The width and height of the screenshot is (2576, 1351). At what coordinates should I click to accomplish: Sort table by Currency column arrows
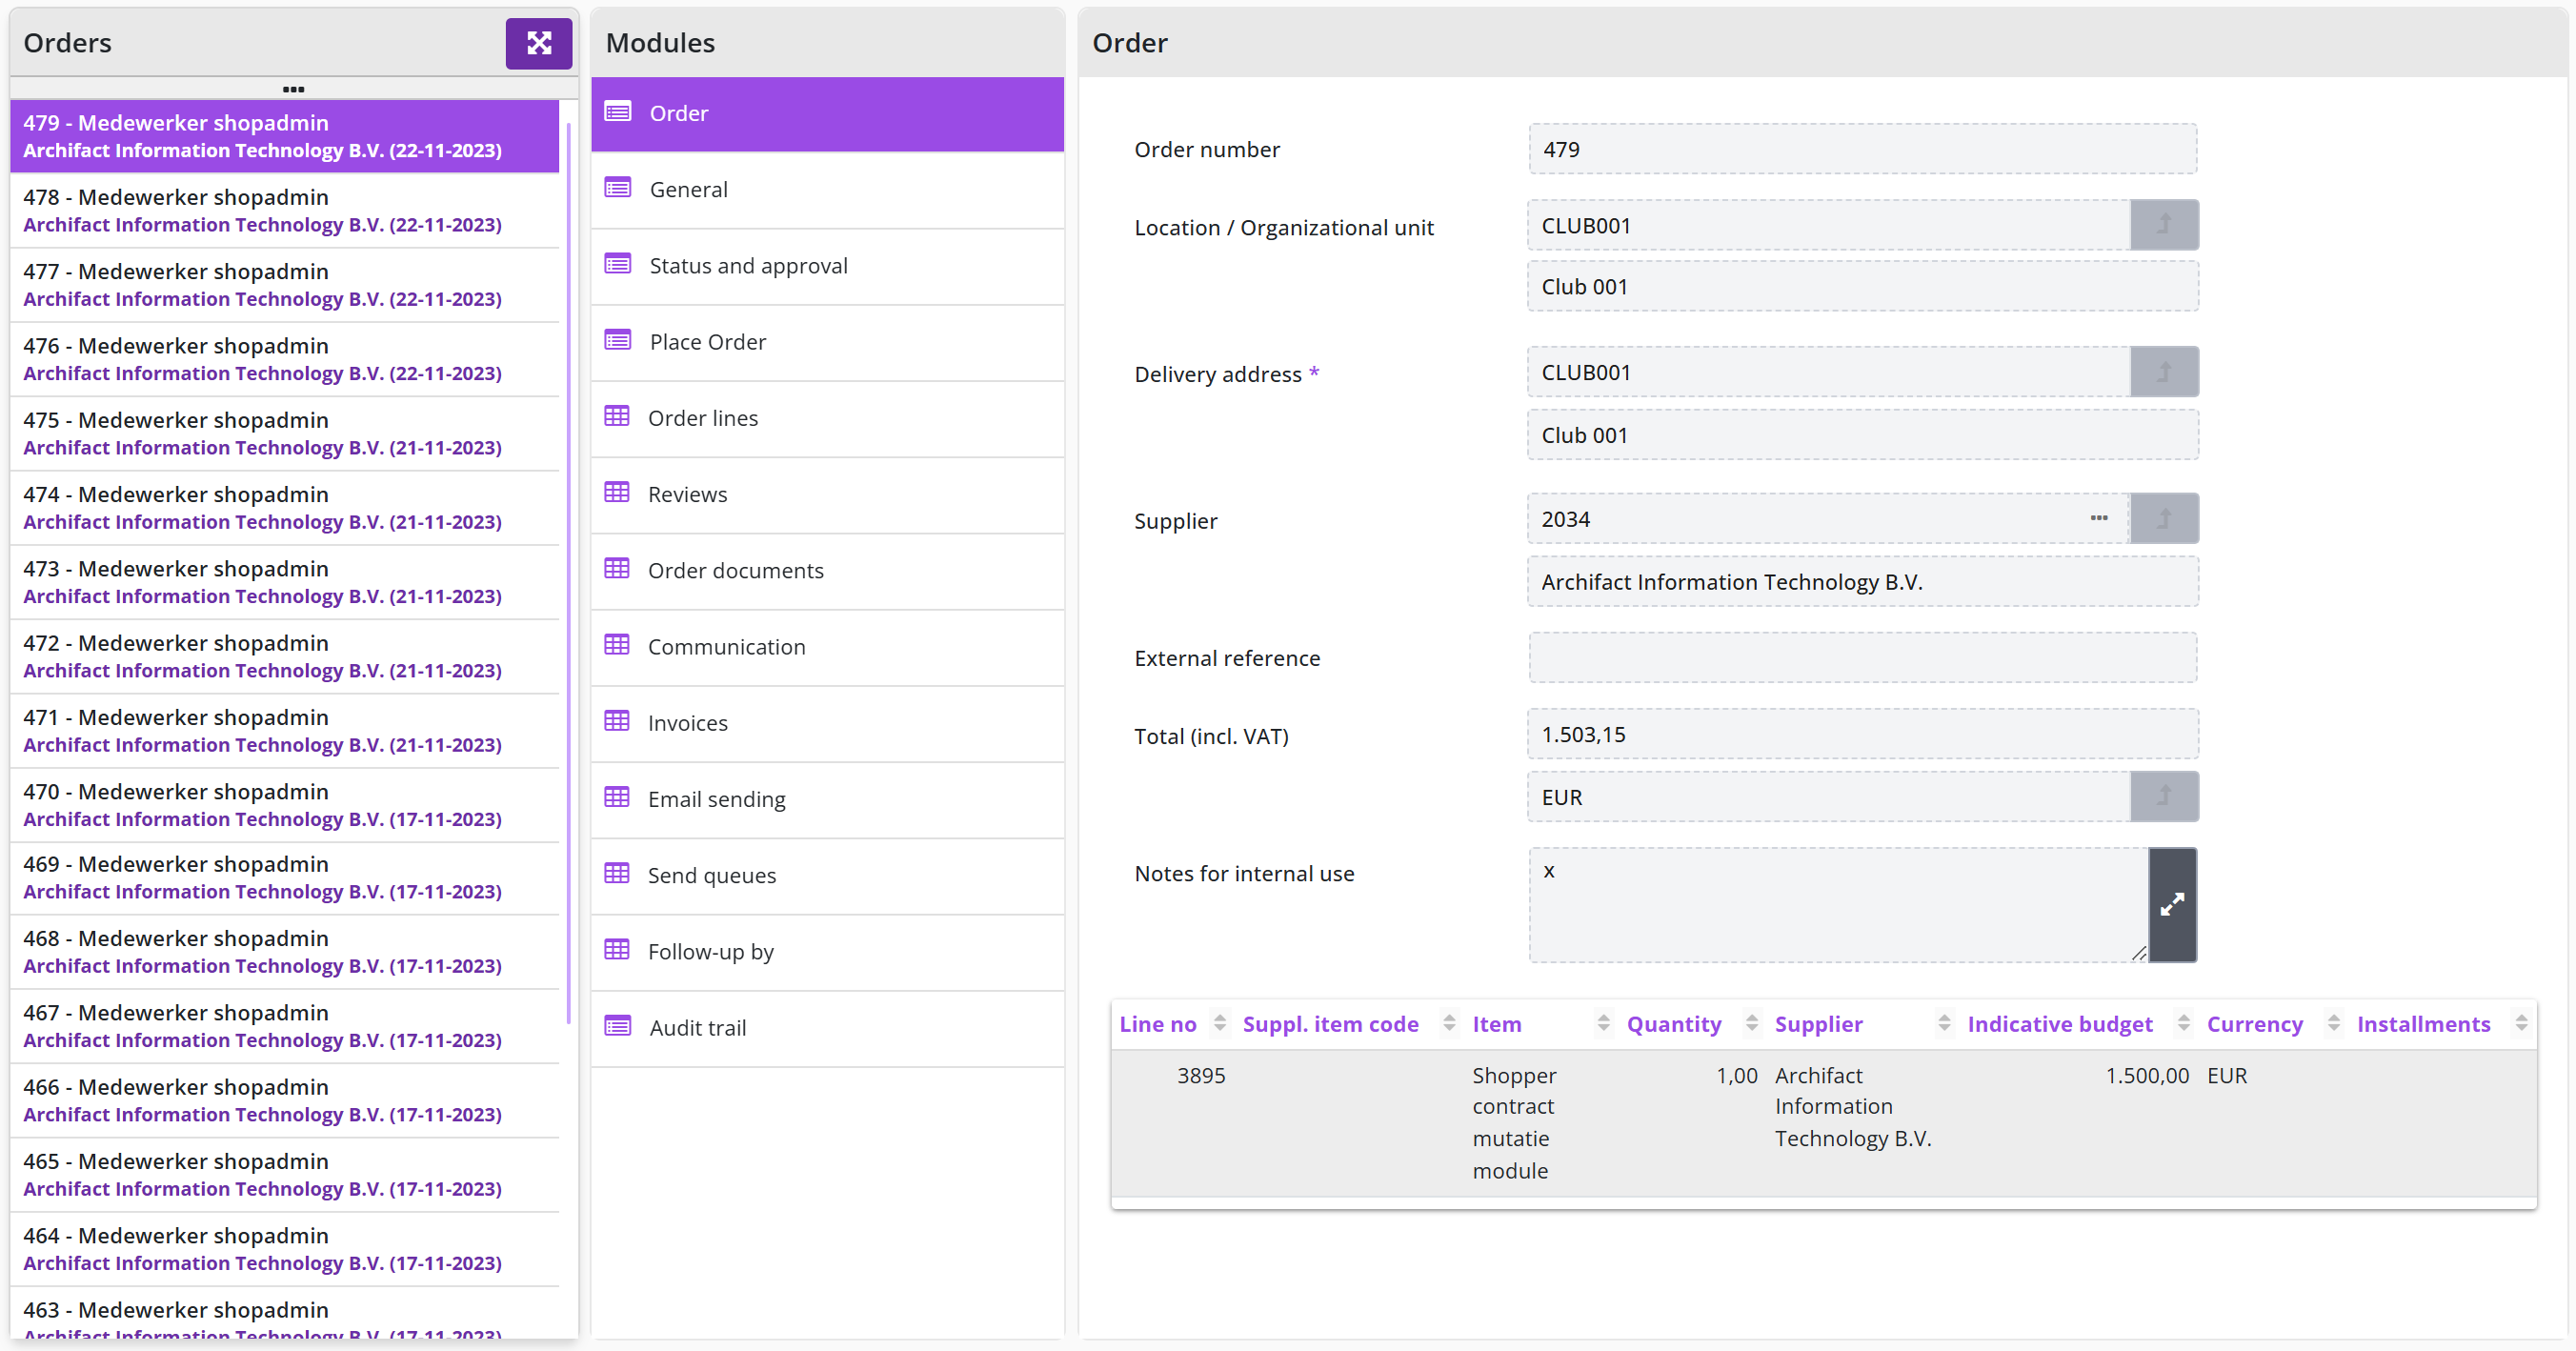[2333, 1023]
